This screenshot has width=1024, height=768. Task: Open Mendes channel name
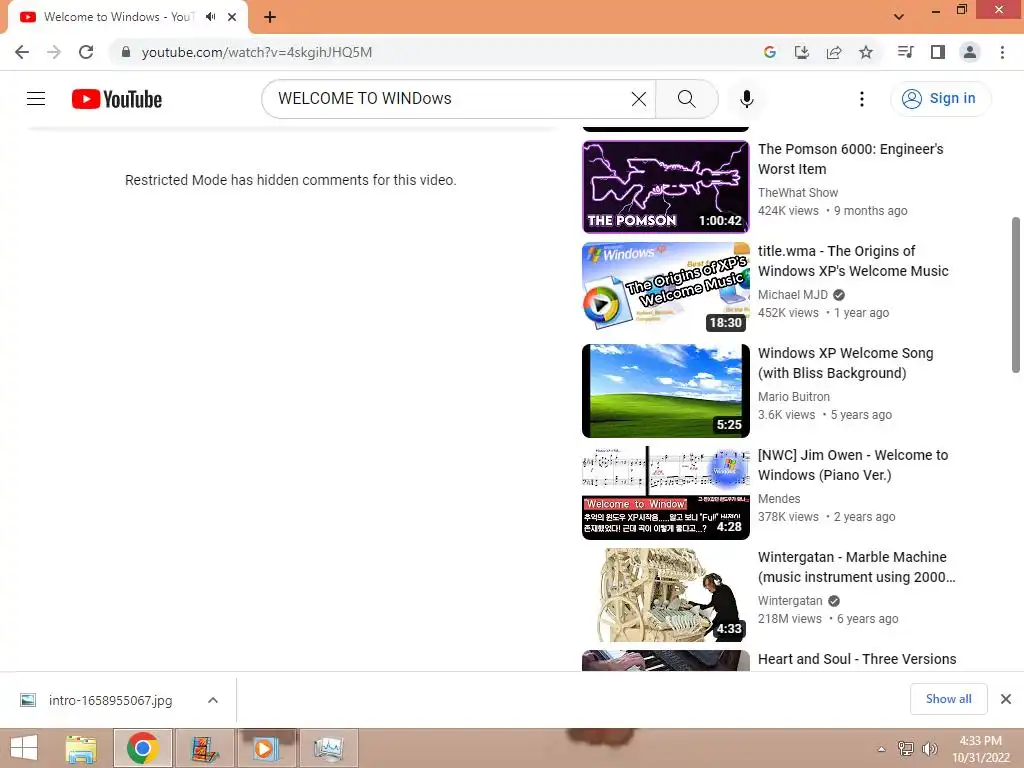coord(778,498)
